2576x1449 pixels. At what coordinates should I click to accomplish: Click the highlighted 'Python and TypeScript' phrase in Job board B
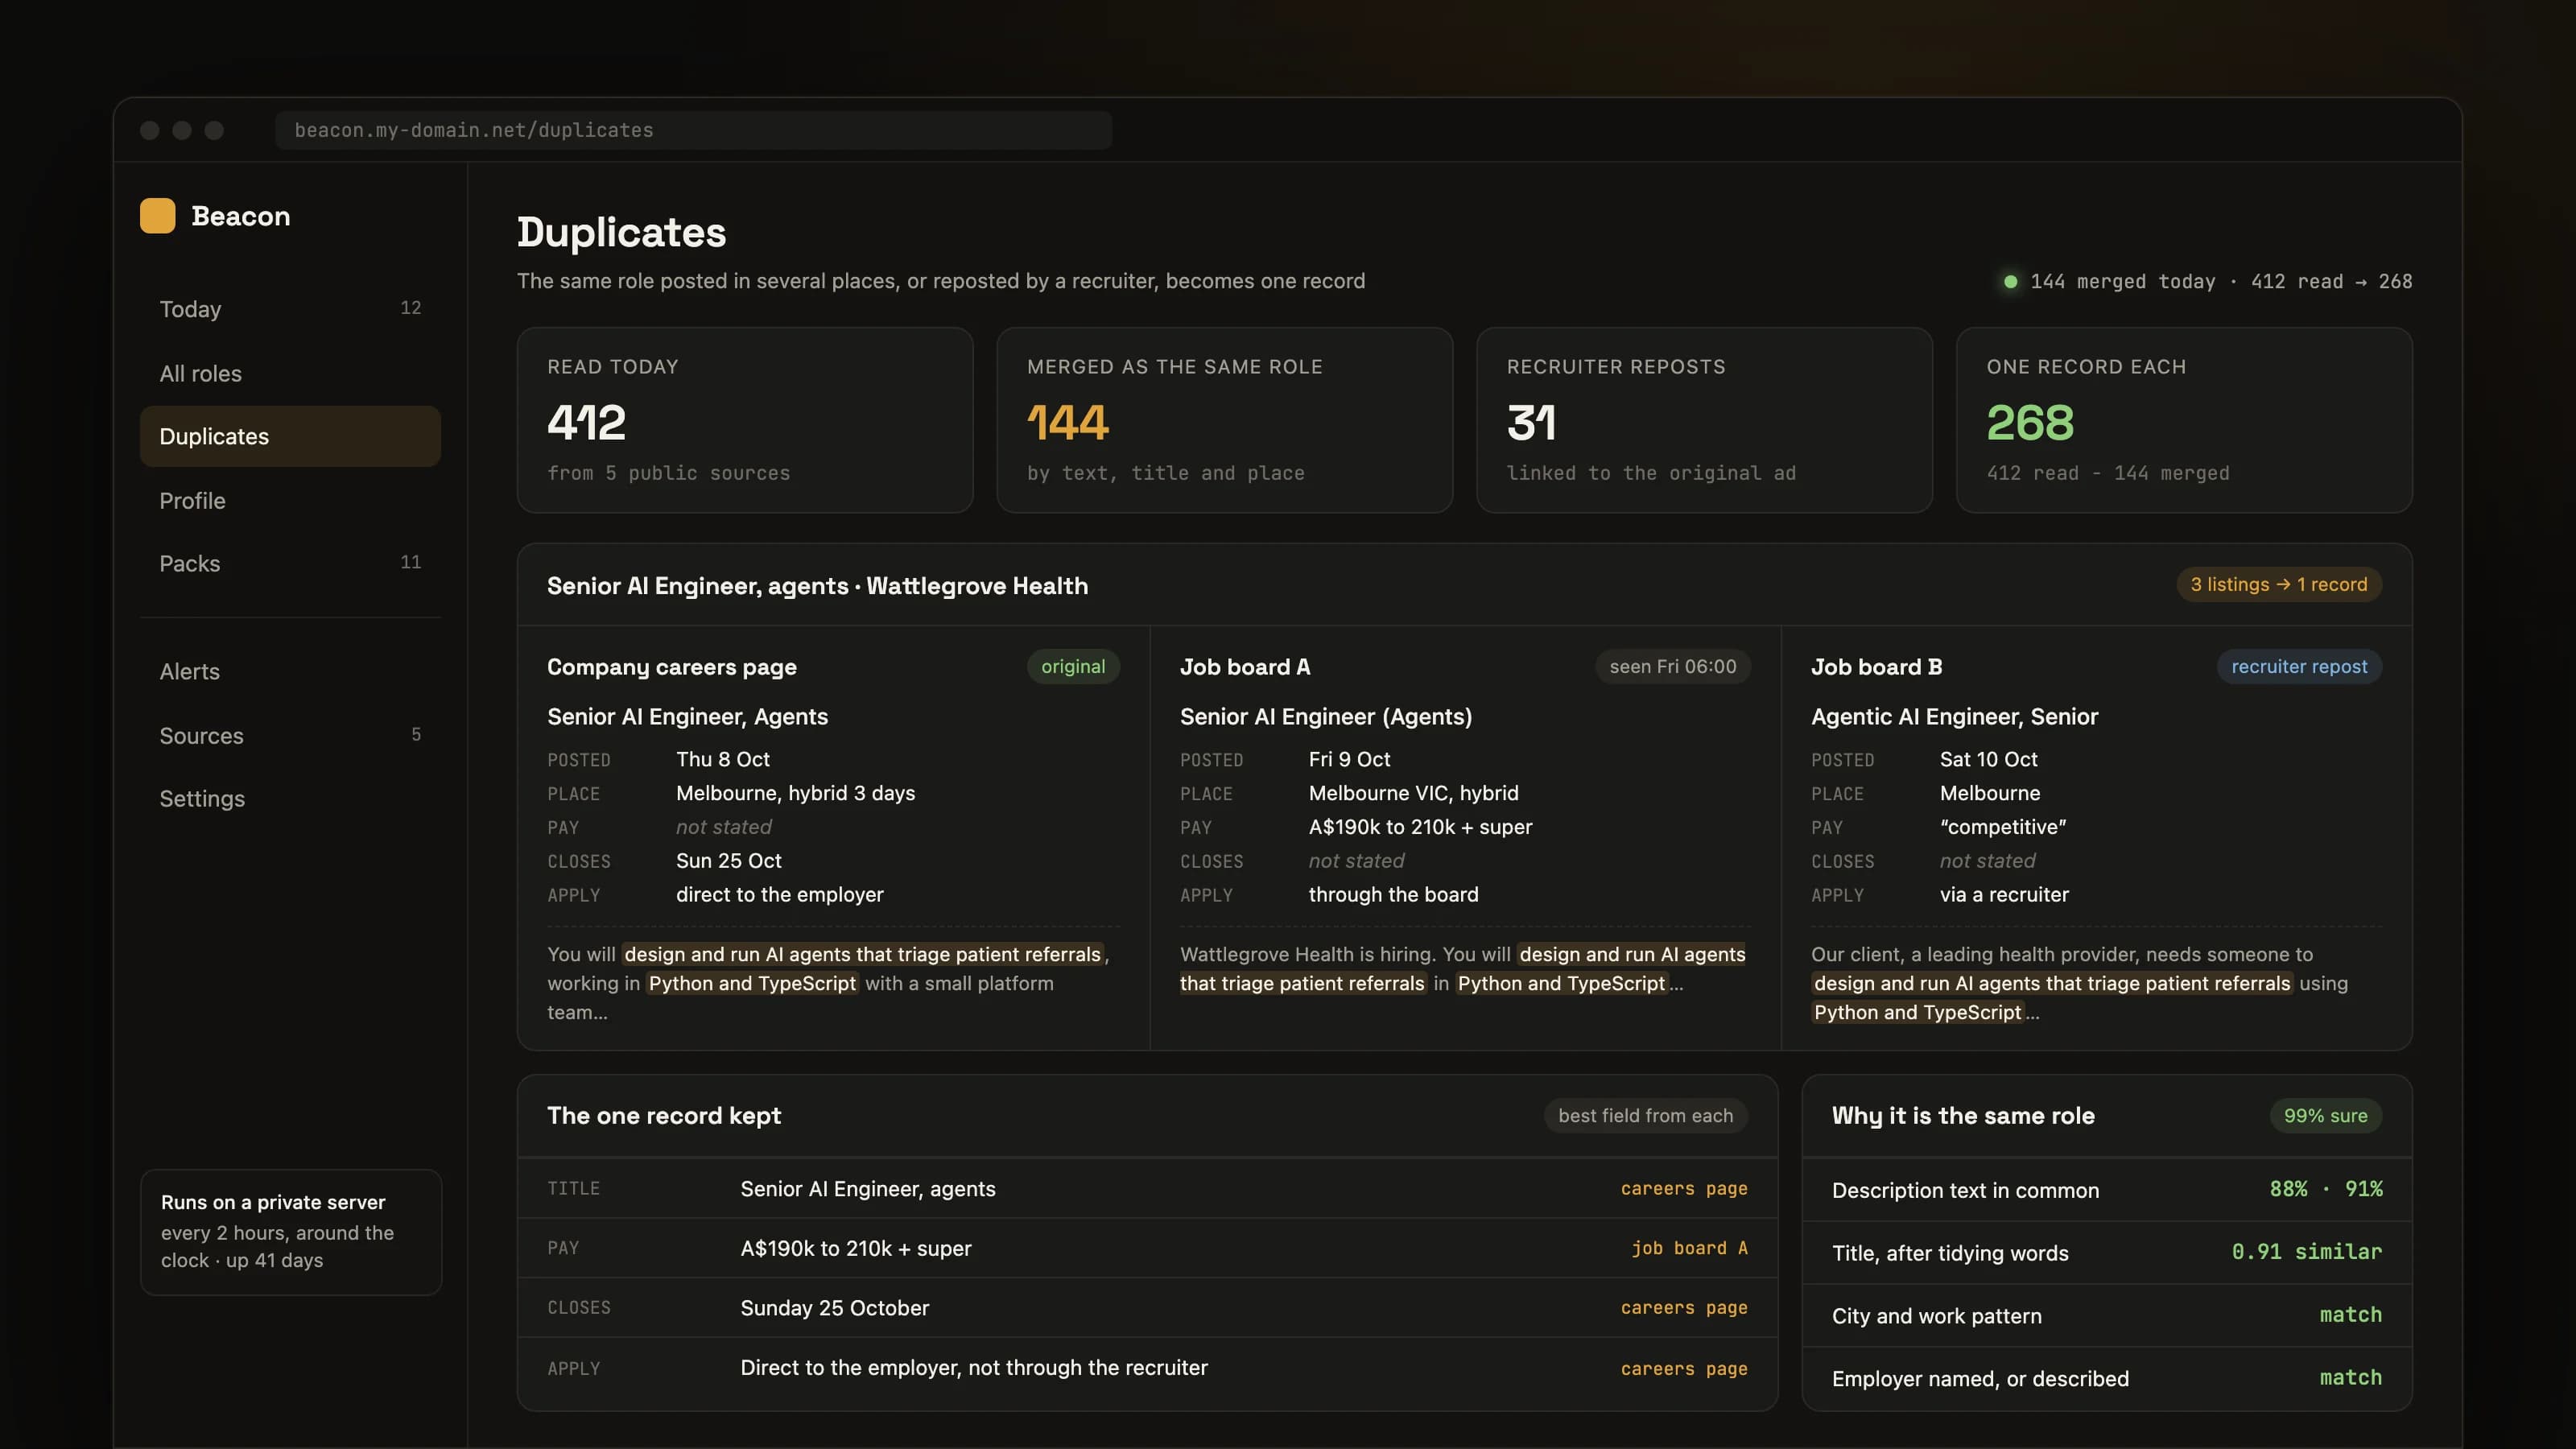tap(1917, 1012)
